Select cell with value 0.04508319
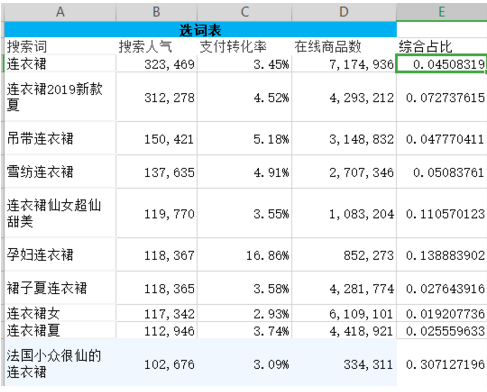 [442, 64]
